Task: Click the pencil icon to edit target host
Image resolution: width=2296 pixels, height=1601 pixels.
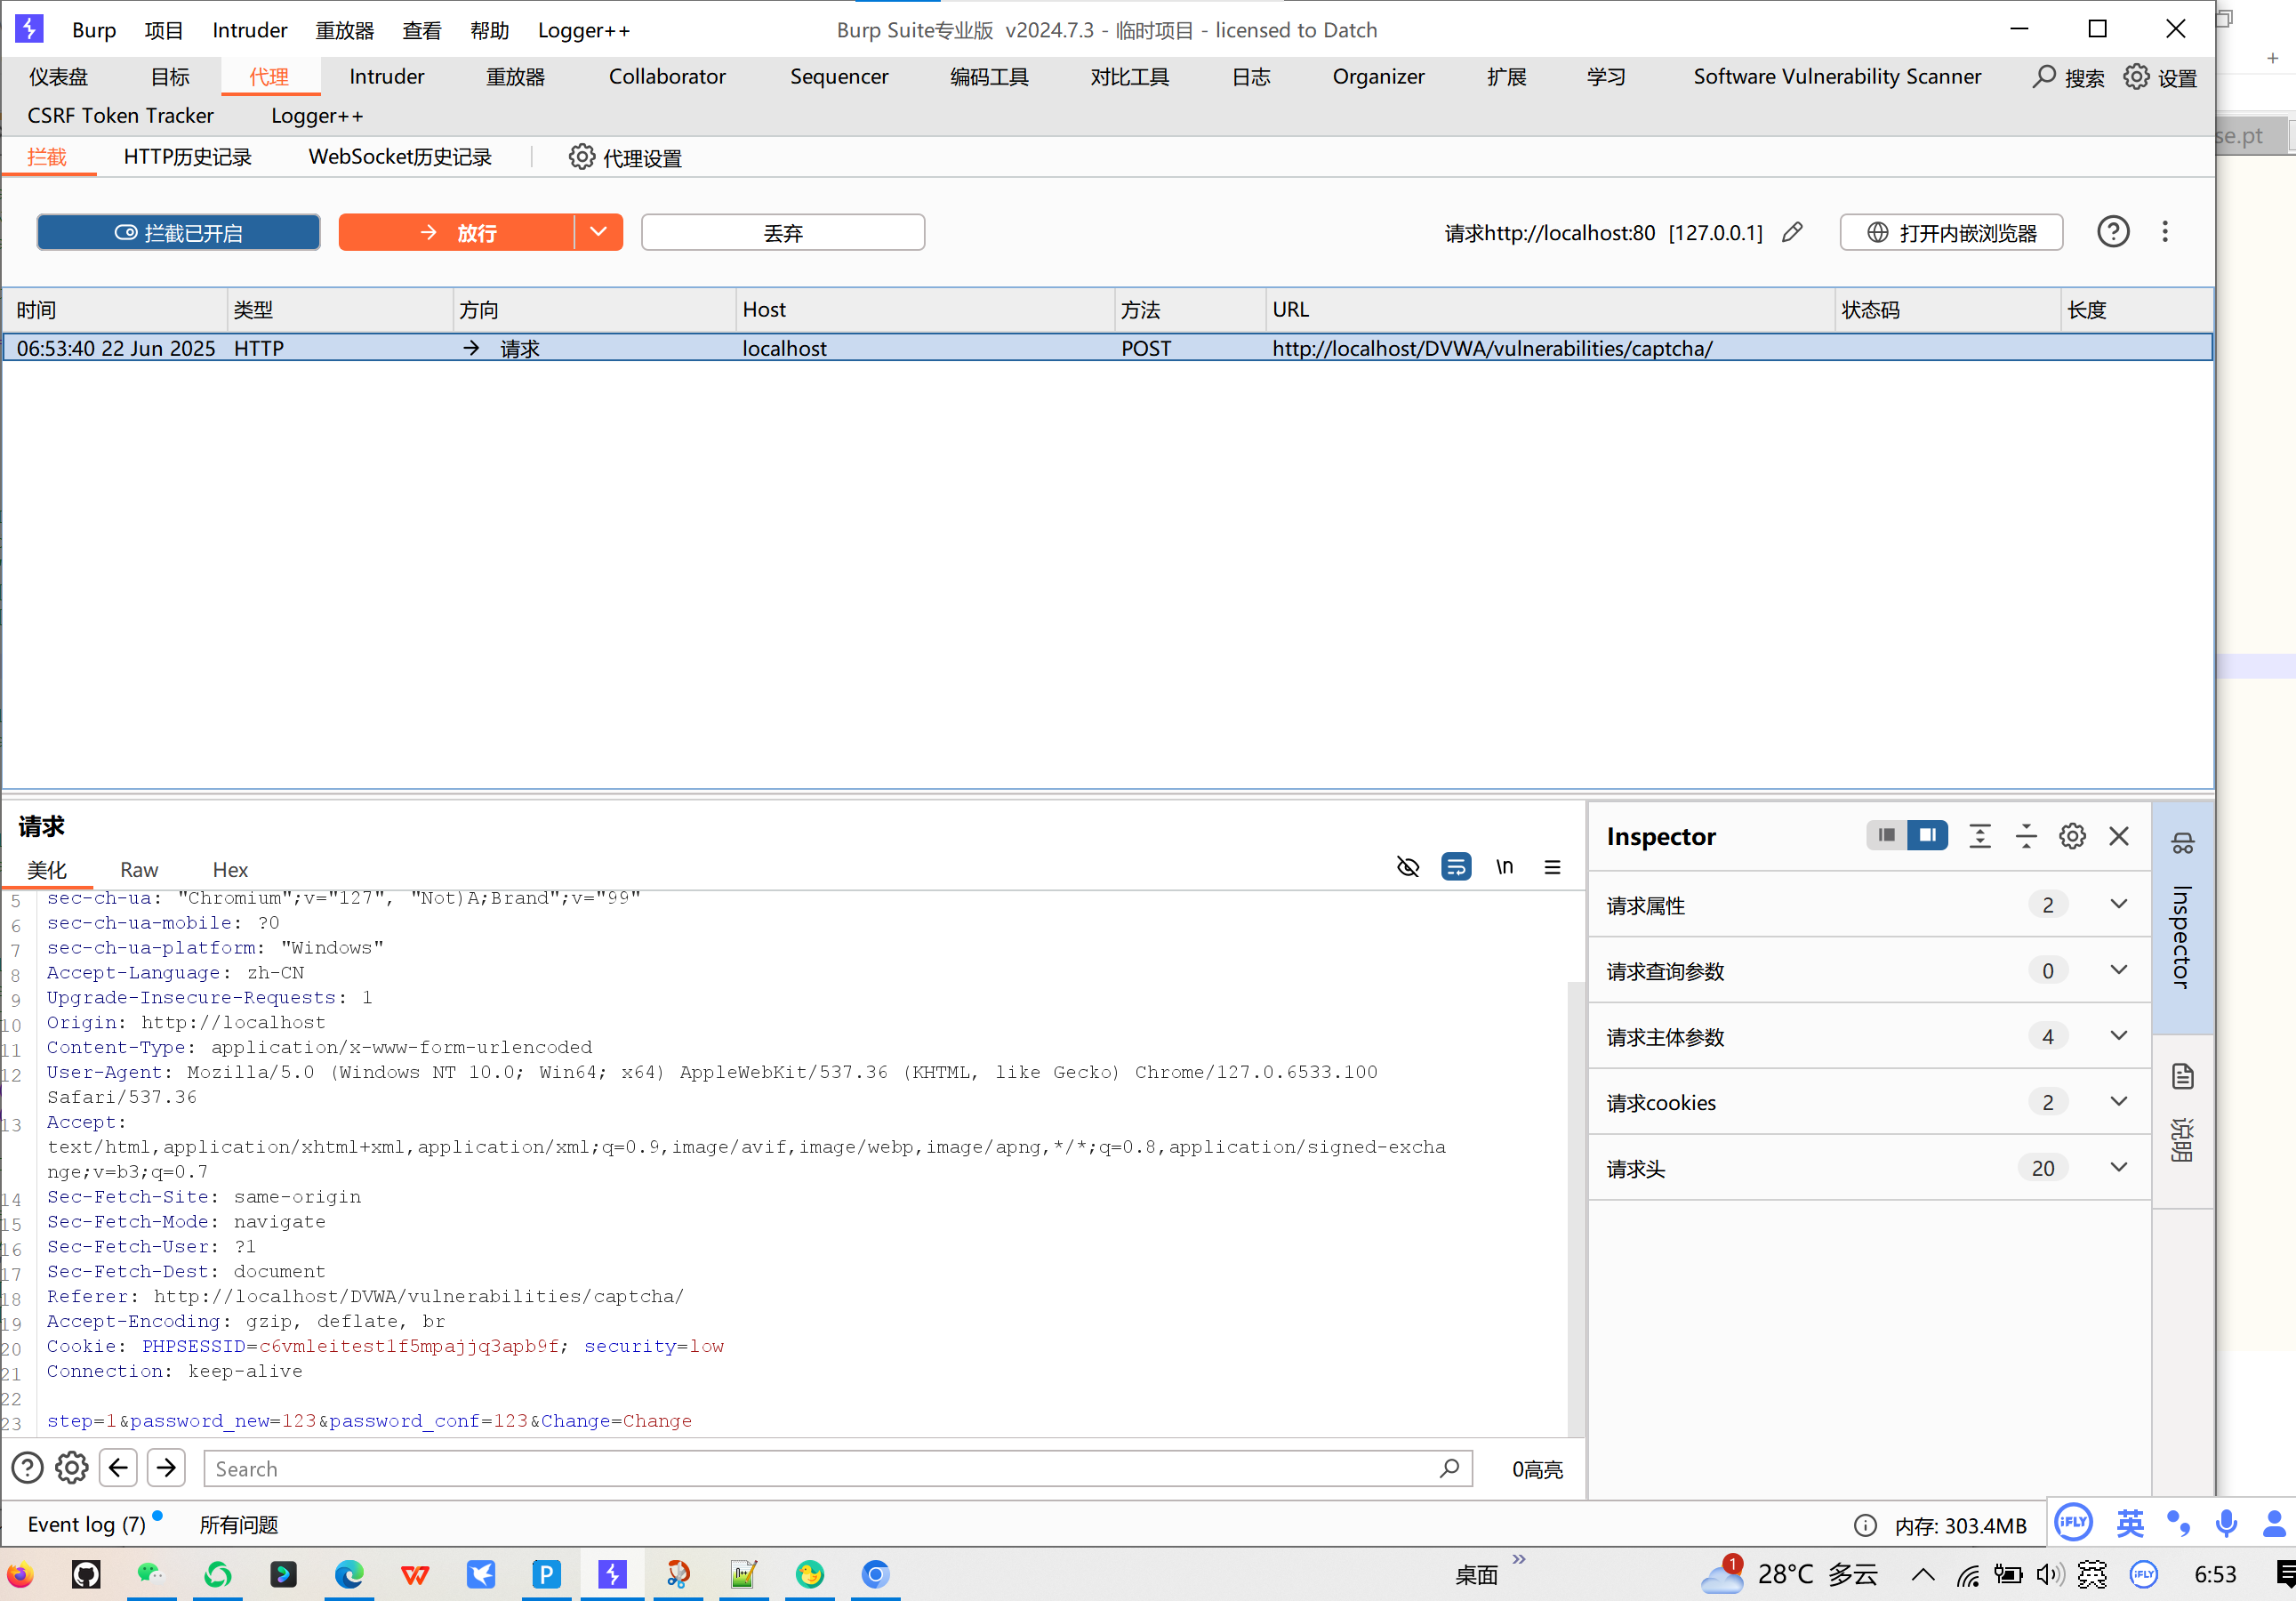Action: click(x=1792, y=232)
